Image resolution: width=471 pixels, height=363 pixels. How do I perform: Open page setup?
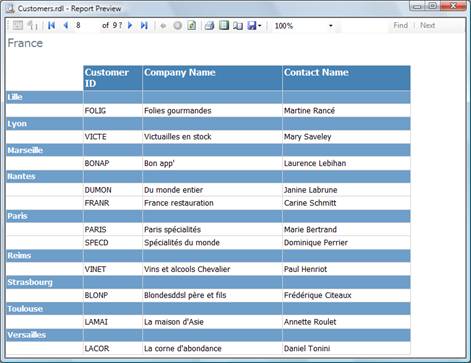tap(238, 26)
